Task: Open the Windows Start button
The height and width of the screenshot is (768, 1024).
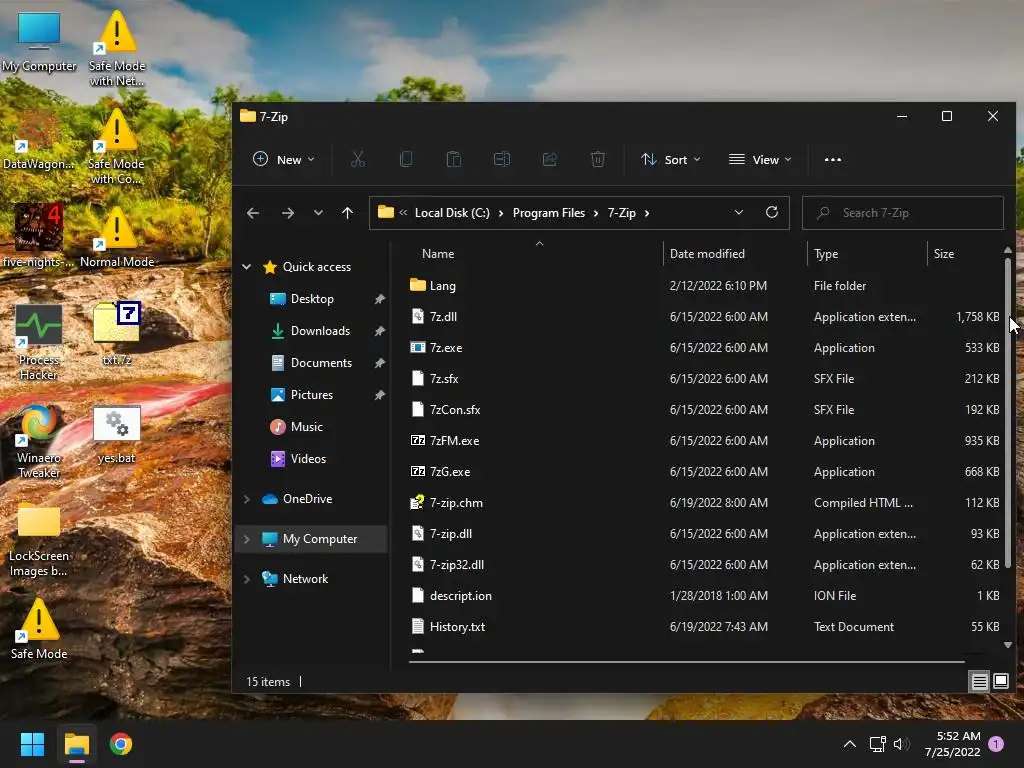Action: coord(32,744)
